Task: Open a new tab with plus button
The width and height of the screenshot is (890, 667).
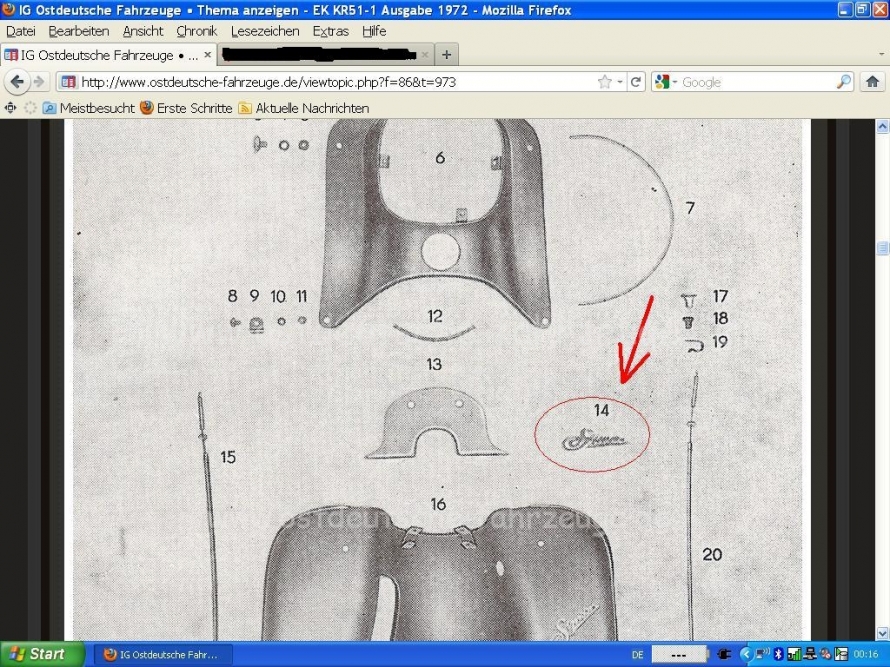Action: coord(447,55)
